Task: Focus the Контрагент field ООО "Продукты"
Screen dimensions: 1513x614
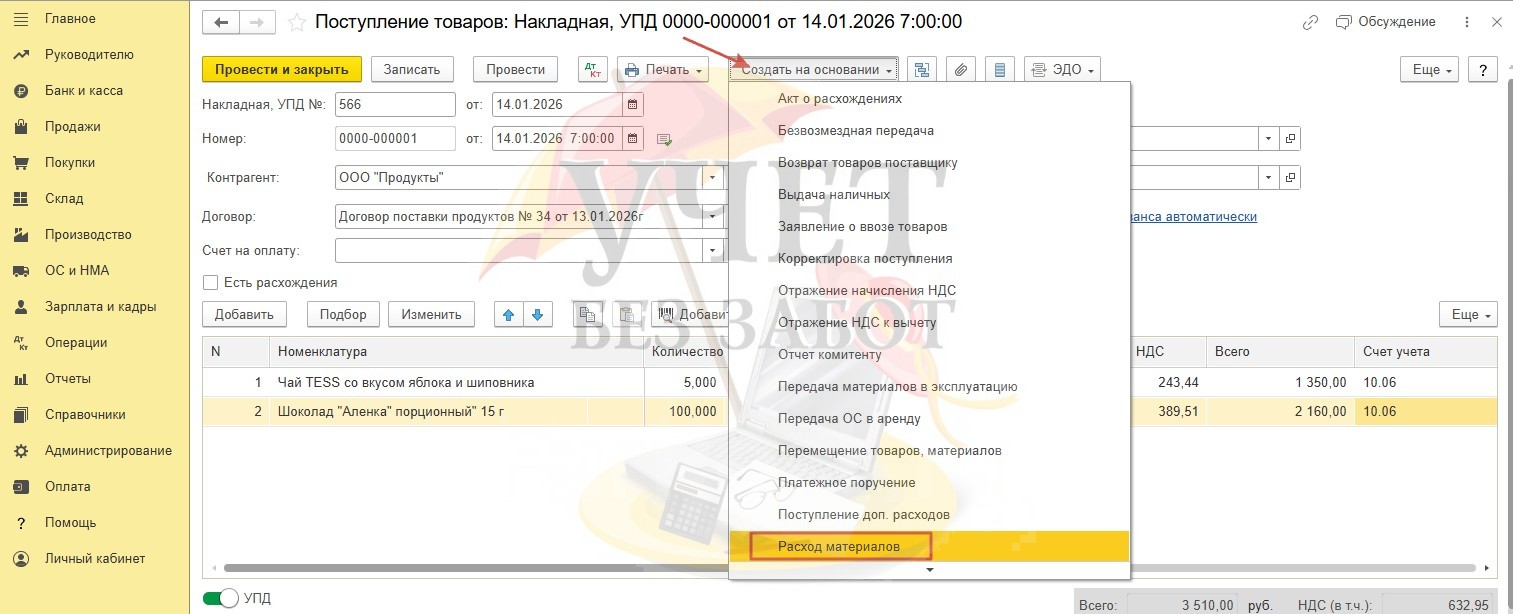Action: pos(520,178)
